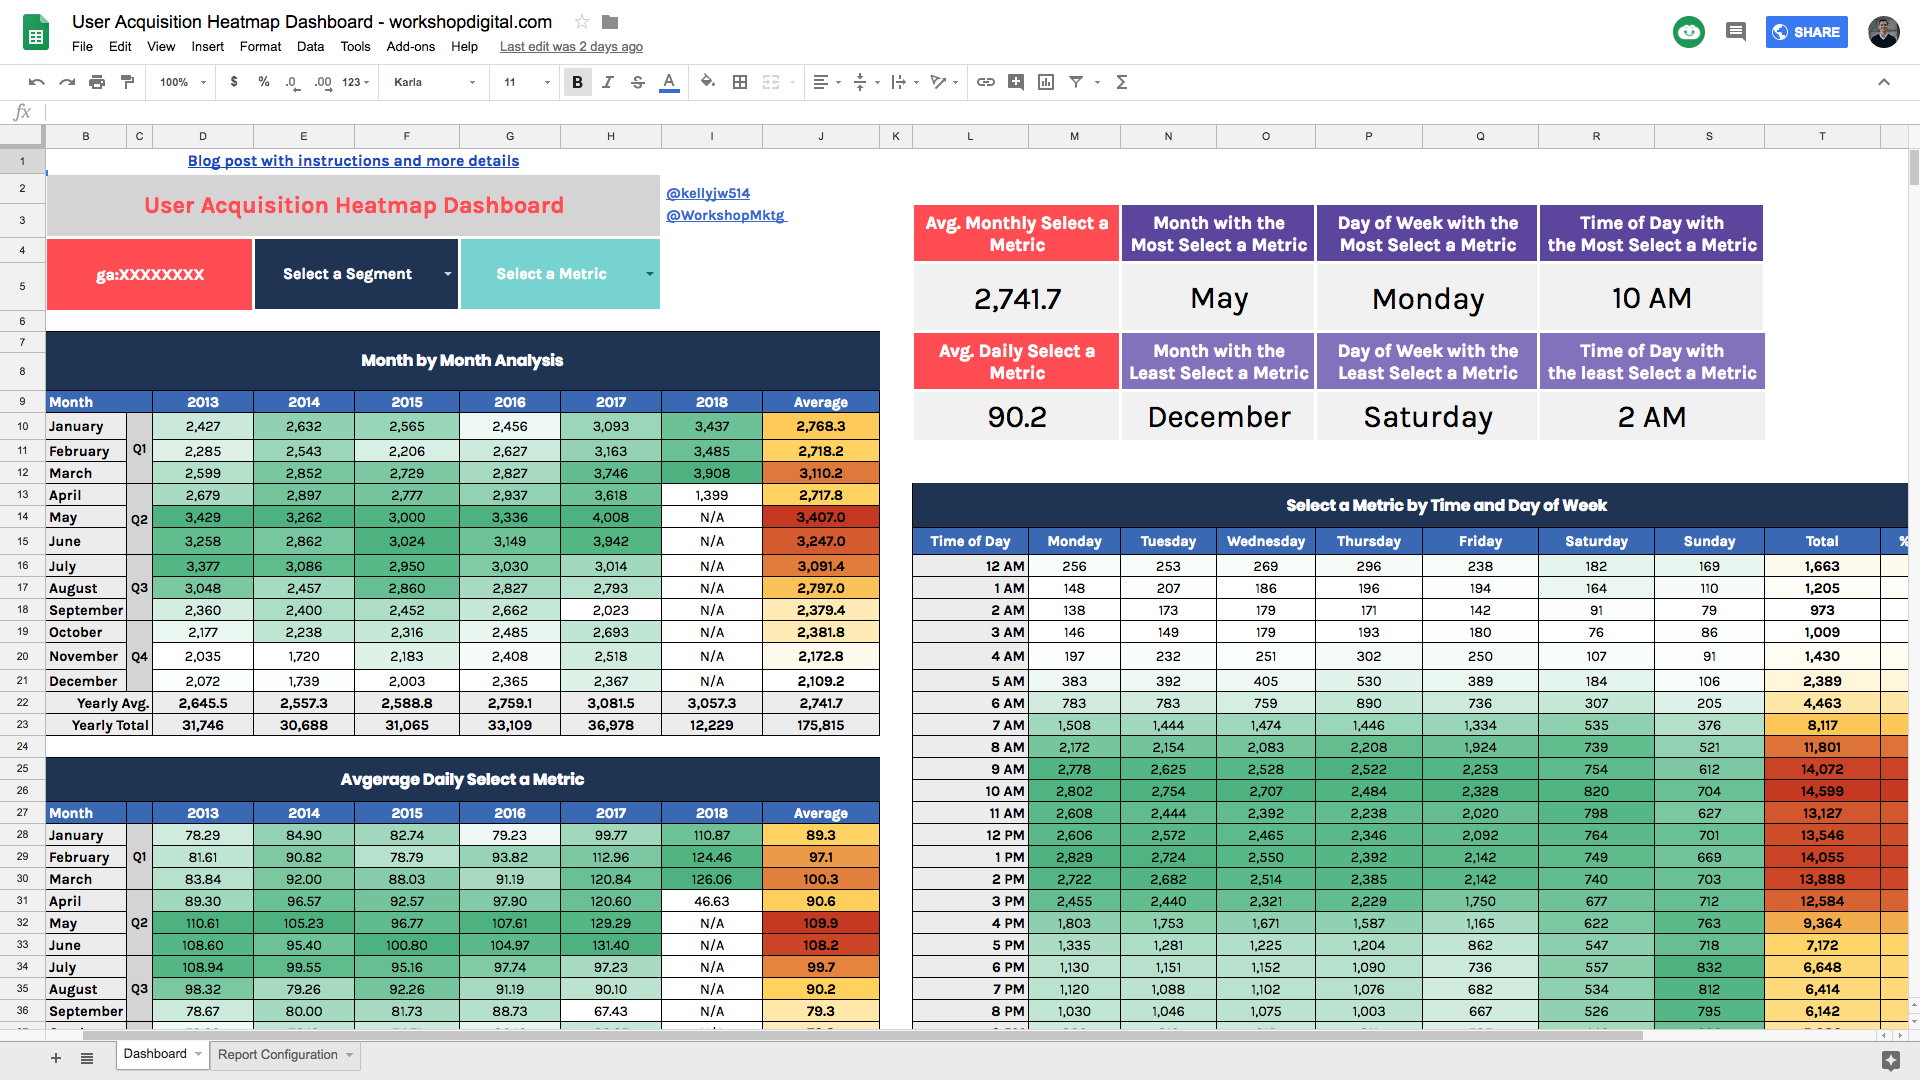The width and height of the screenshot is (1920, 1080).
Task: Format as percent
Action: tap(264, 82)
